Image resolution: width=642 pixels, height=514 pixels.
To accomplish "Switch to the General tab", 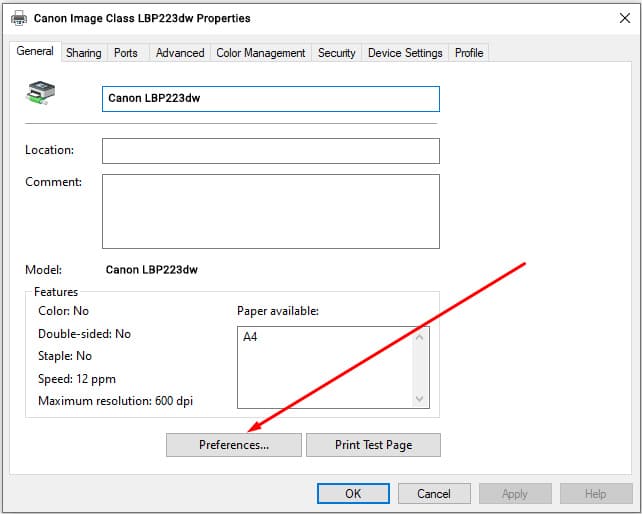I will tap(35, 51).
